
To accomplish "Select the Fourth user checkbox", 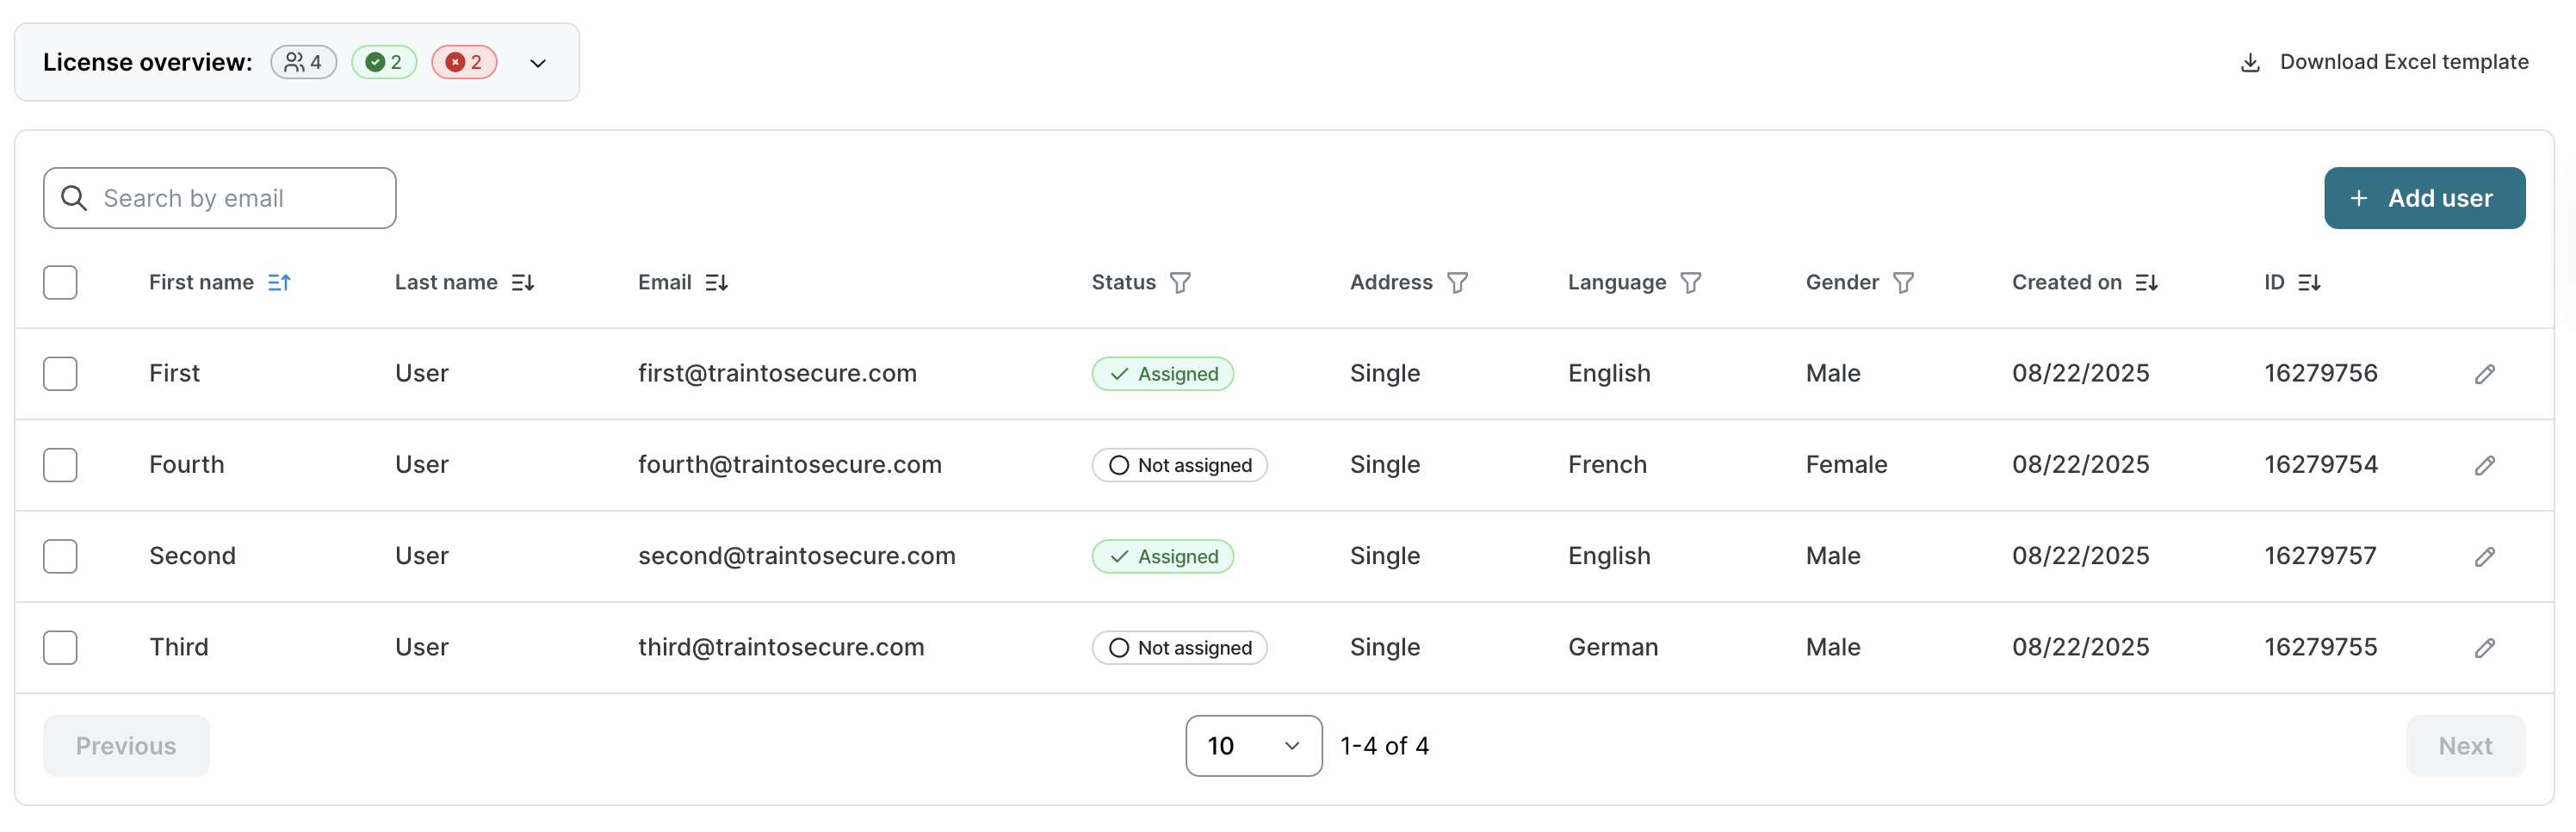I will point(60,465).
